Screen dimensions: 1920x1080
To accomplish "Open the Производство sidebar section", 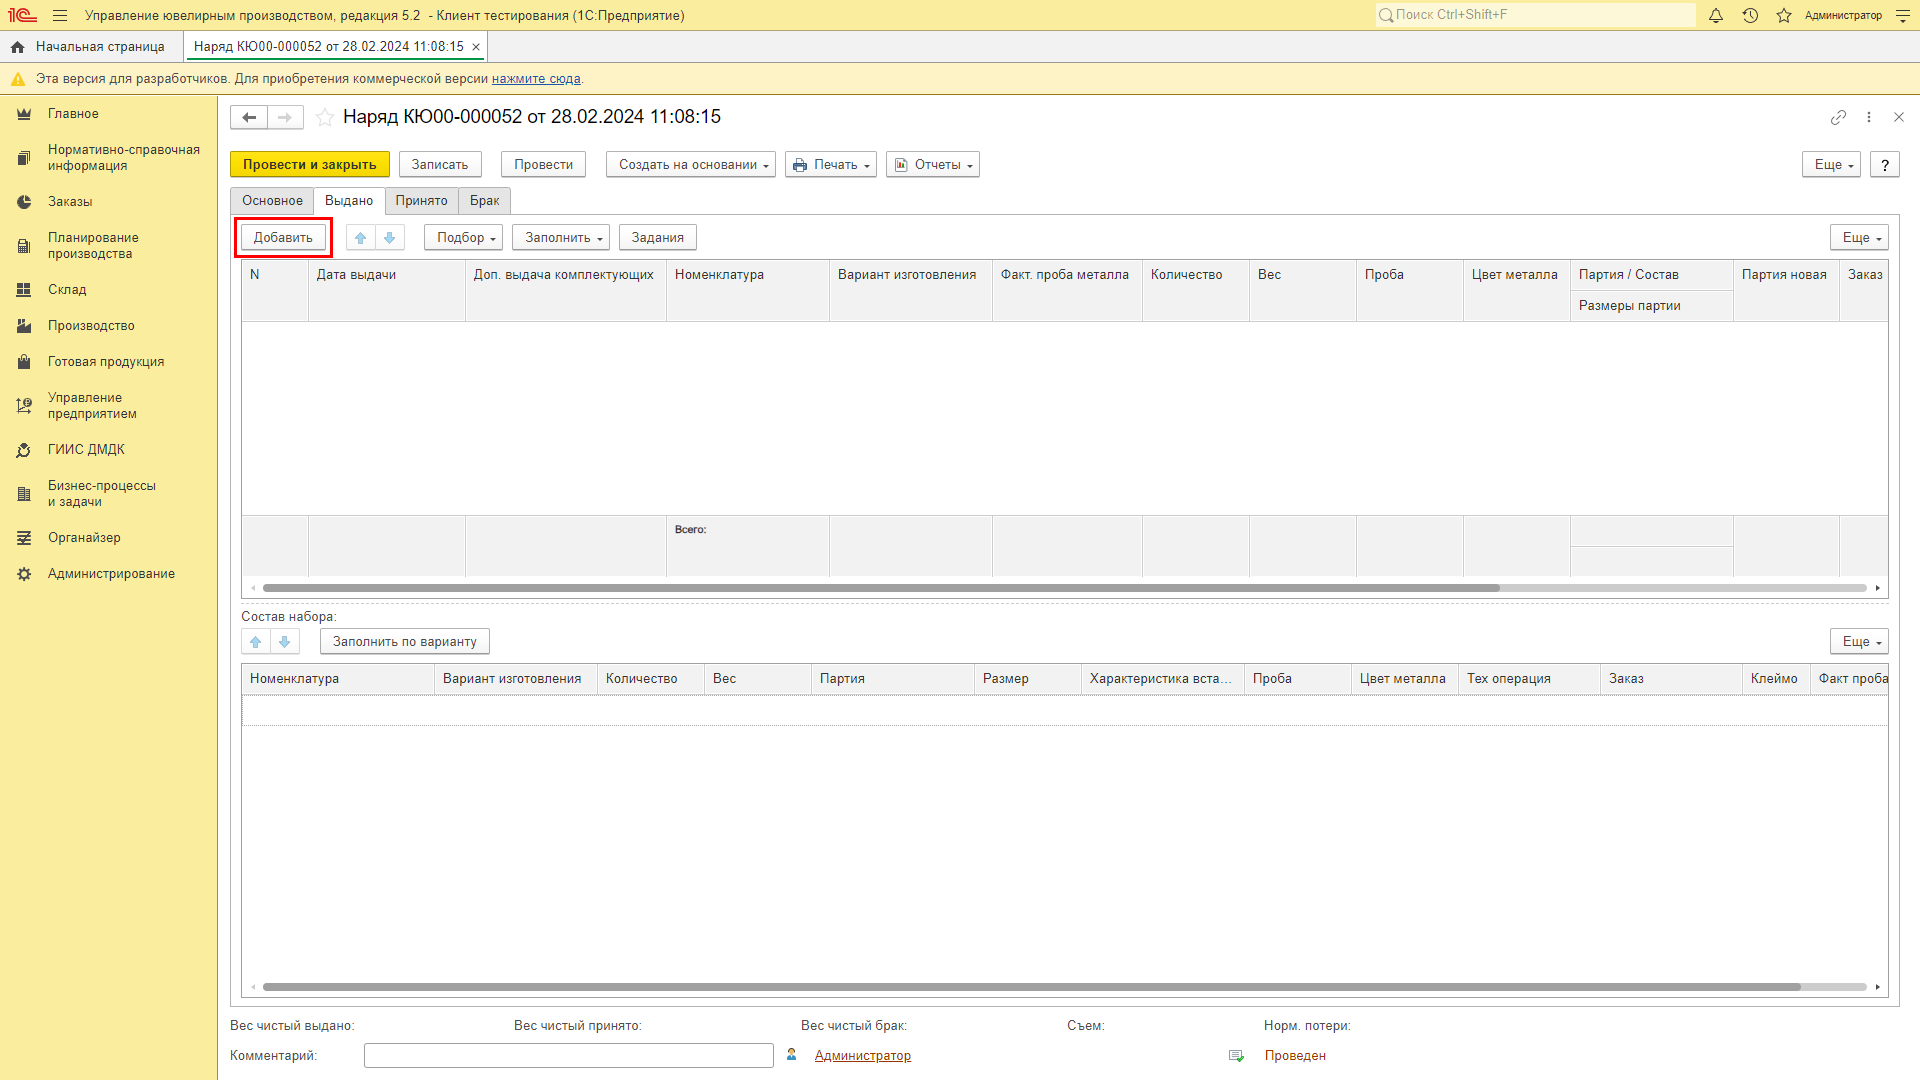I will 108,326.
